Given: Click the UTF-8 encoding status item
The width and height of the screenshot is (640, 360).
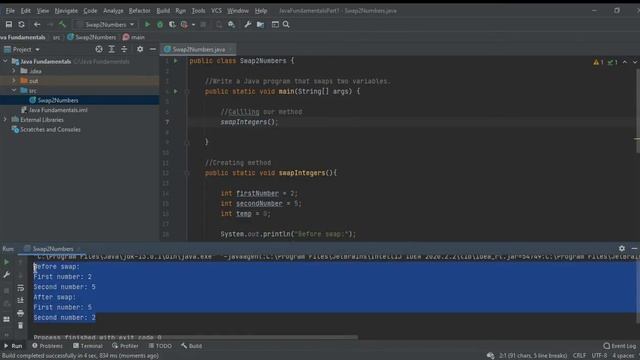Looking at the screenshot, I should click(600, 356).
